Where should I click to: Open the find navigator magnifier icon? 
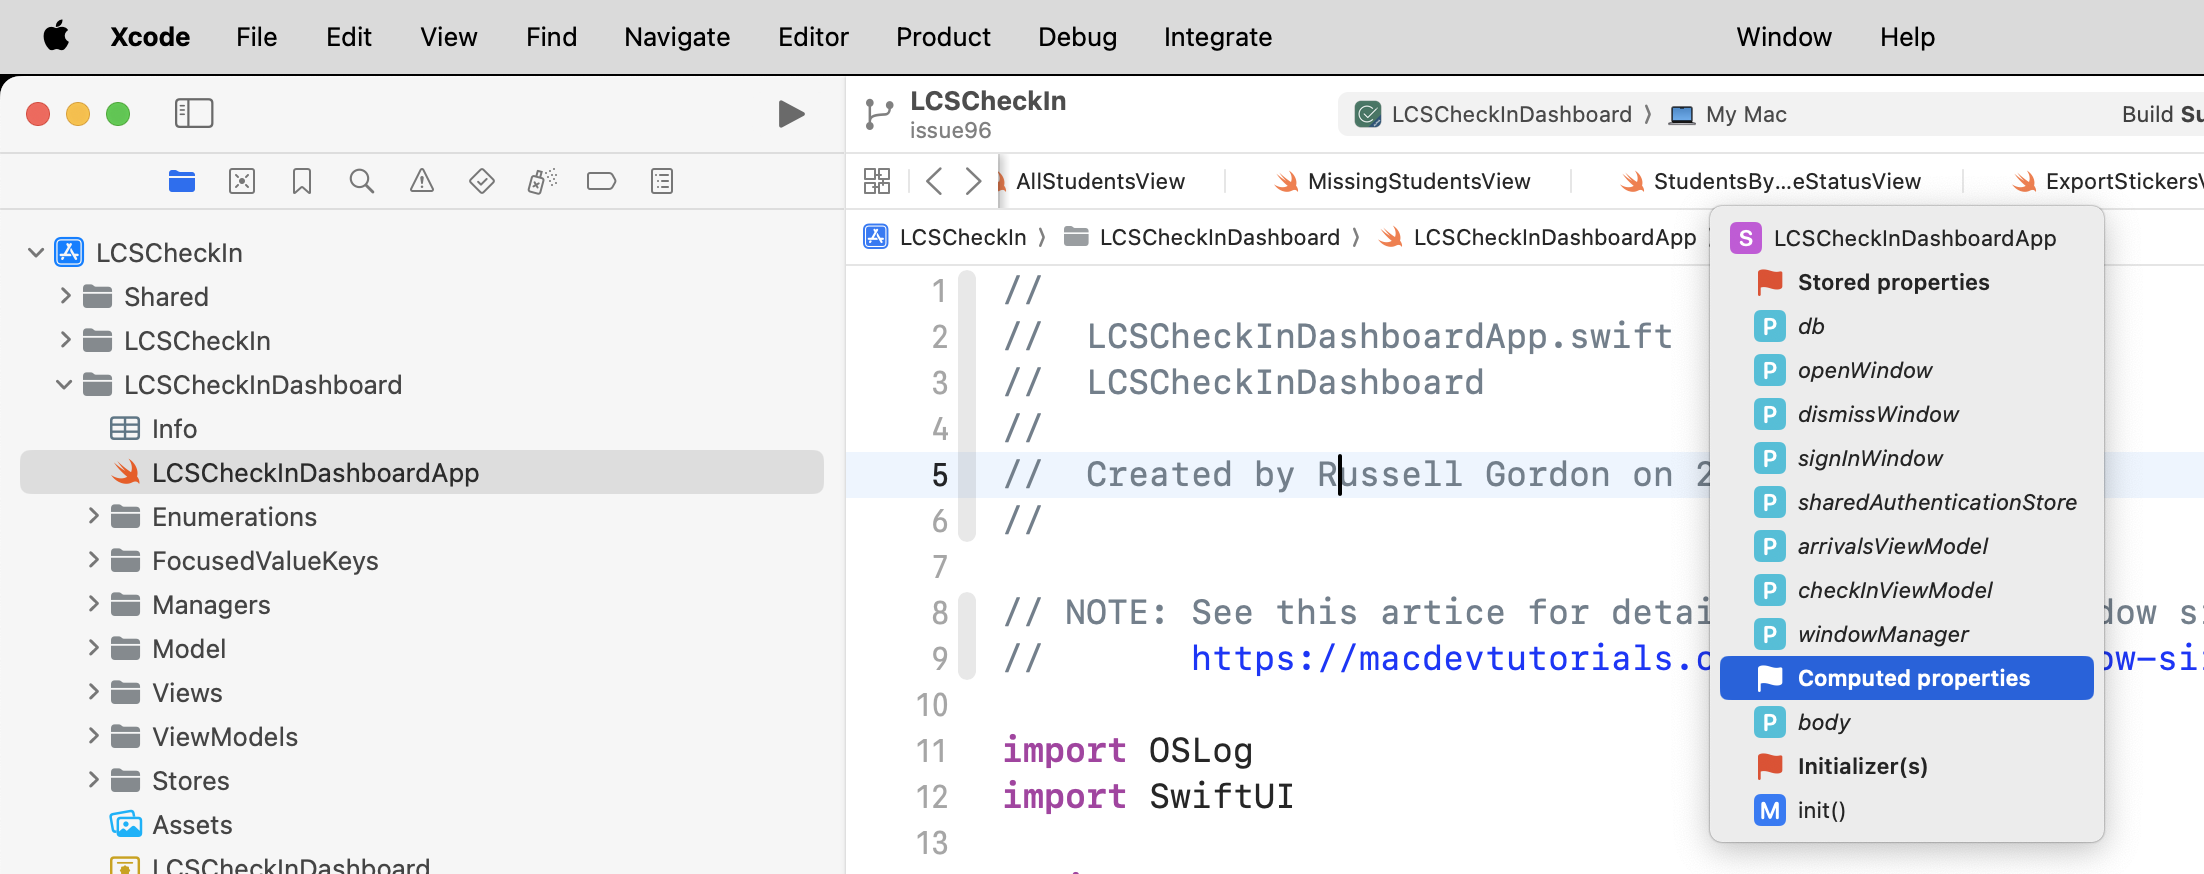tap(362, 181)
